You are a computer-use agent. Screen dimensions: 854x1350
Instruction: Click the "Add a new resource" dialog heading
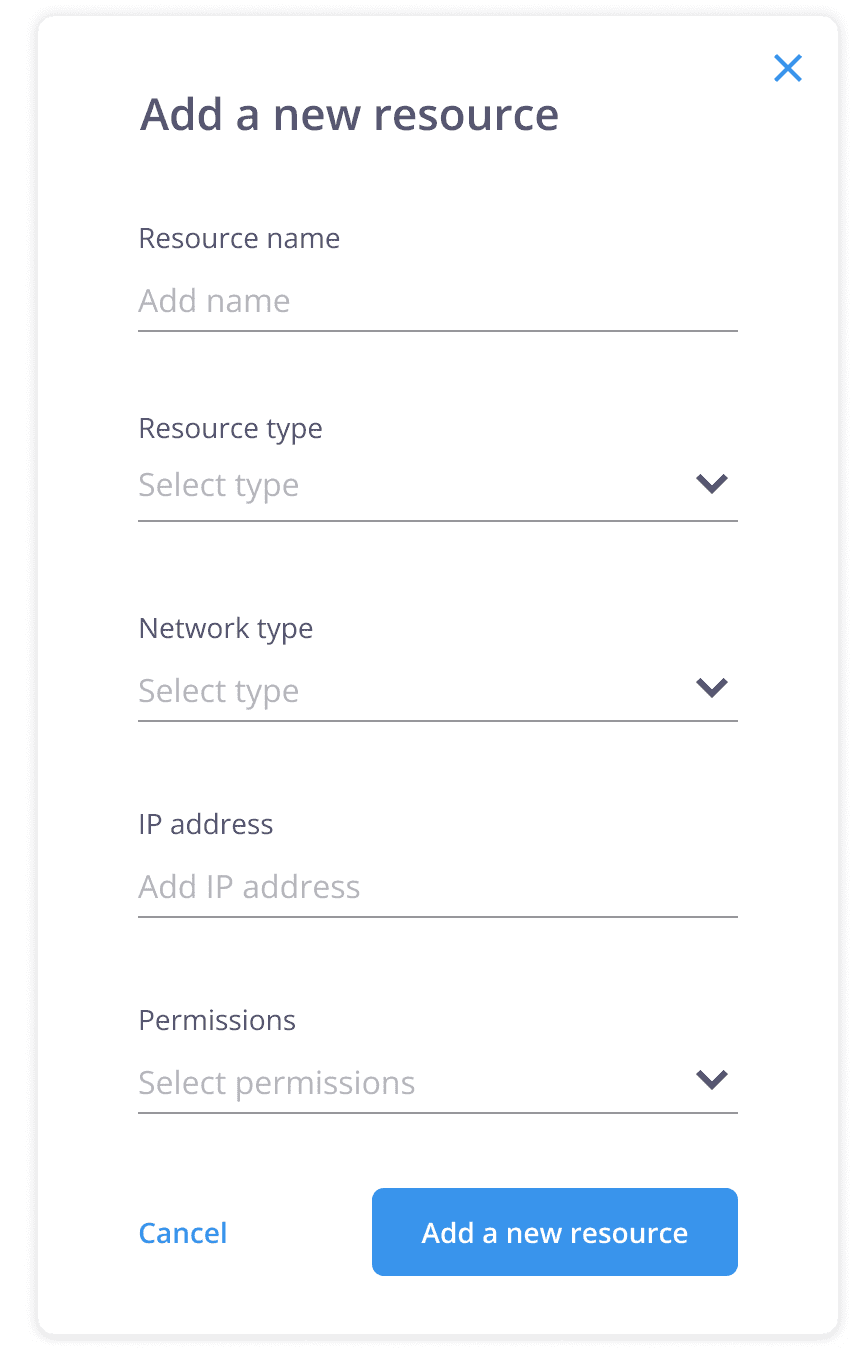[349, 115]
